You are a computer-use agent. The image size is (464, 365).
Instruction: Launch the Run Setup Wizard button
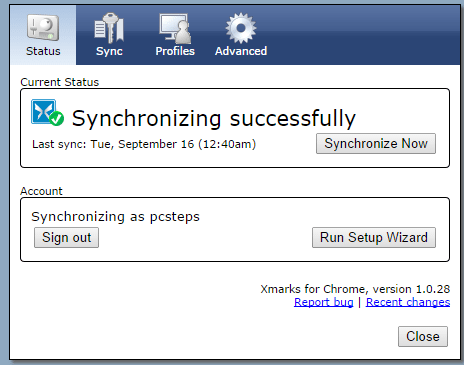point(374,238)
